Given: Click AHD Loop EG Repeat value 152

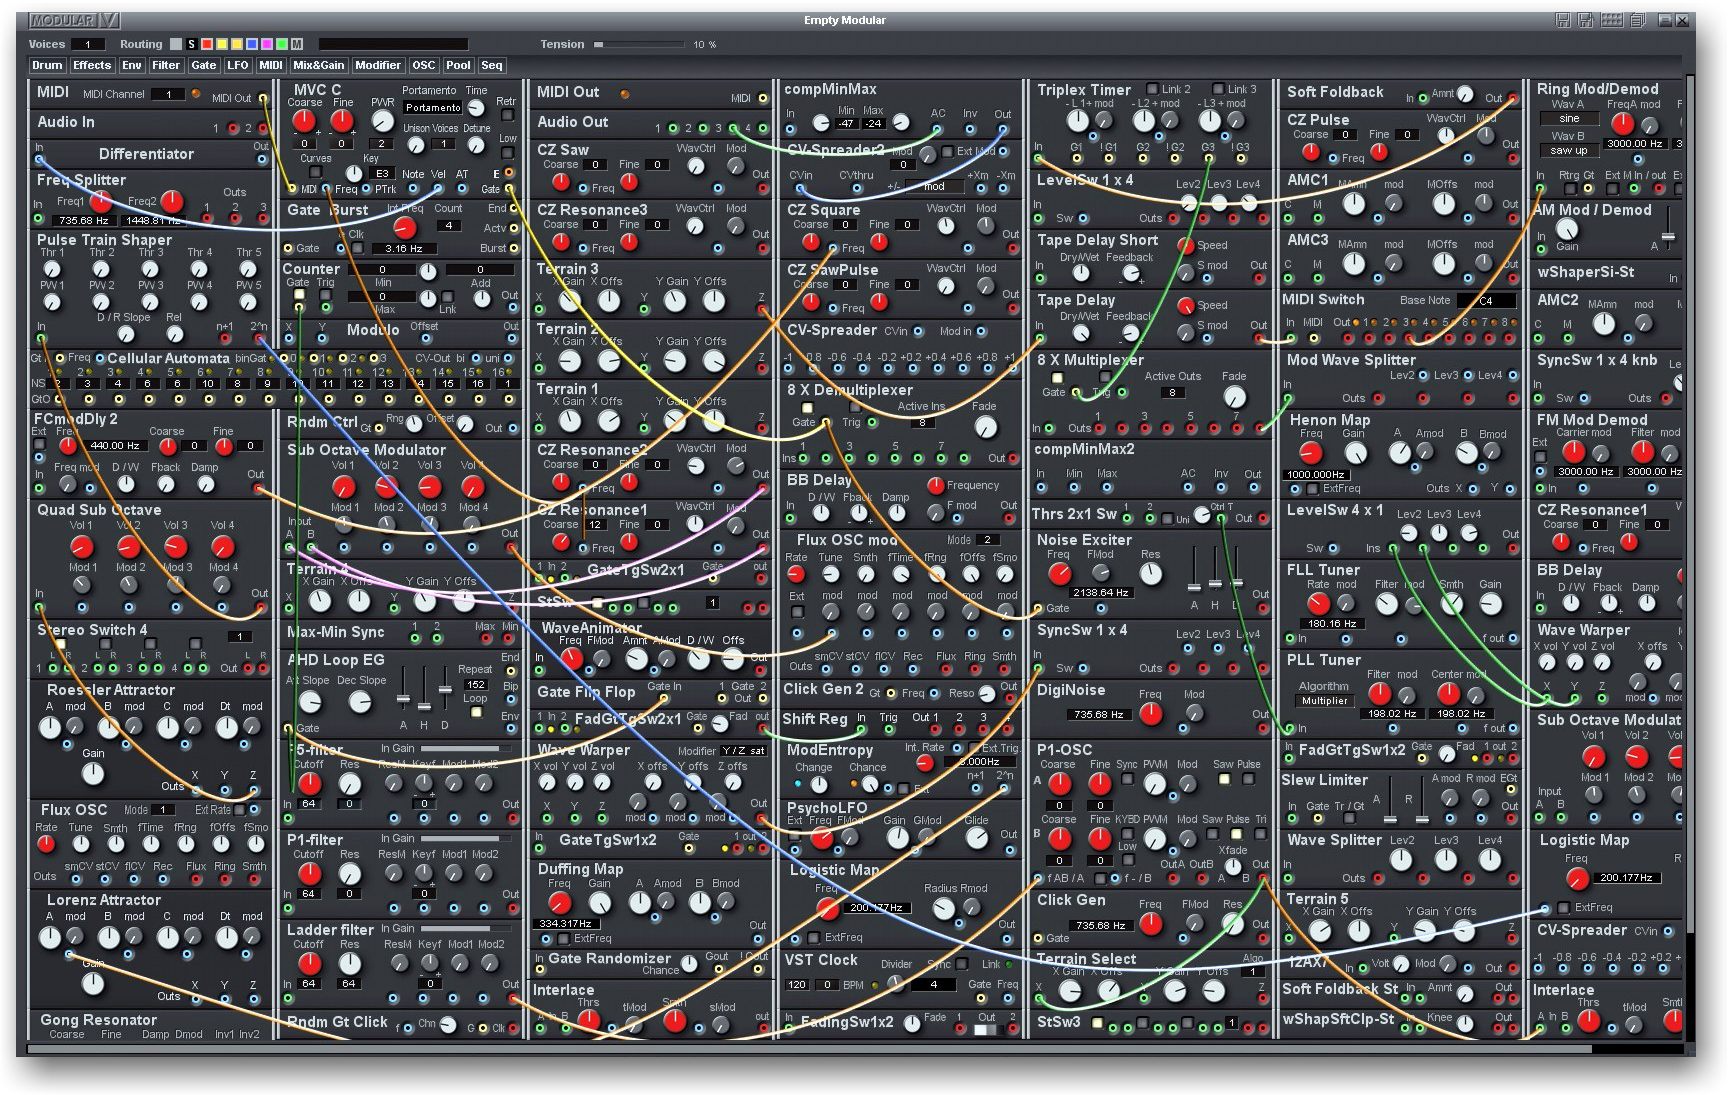Looking at the screenshot, I should coord(476,685).
